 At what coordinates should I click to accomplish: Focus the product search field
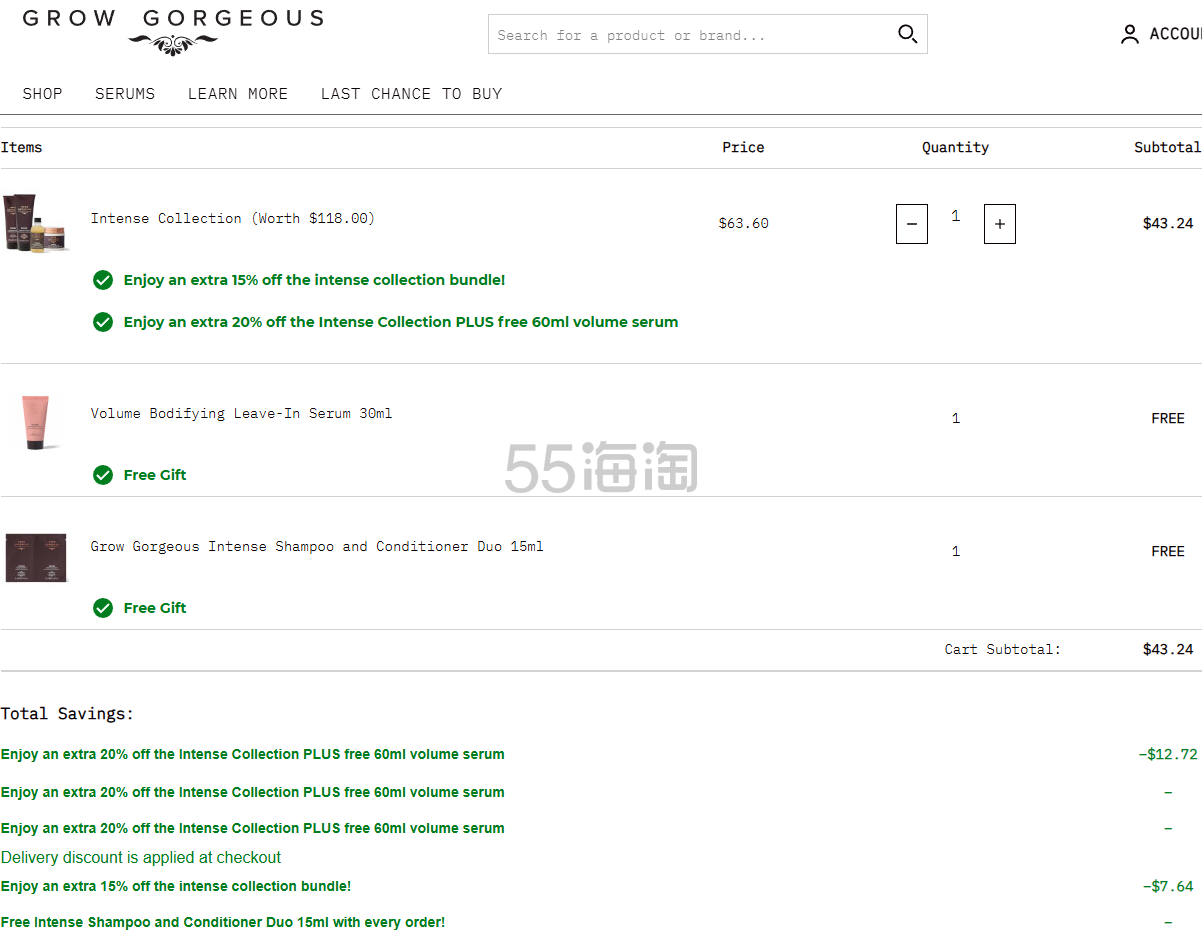[707, 34]
